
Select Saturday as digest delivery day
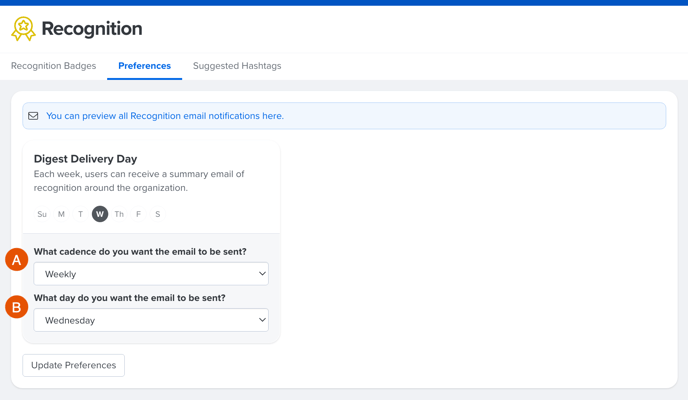158,214
